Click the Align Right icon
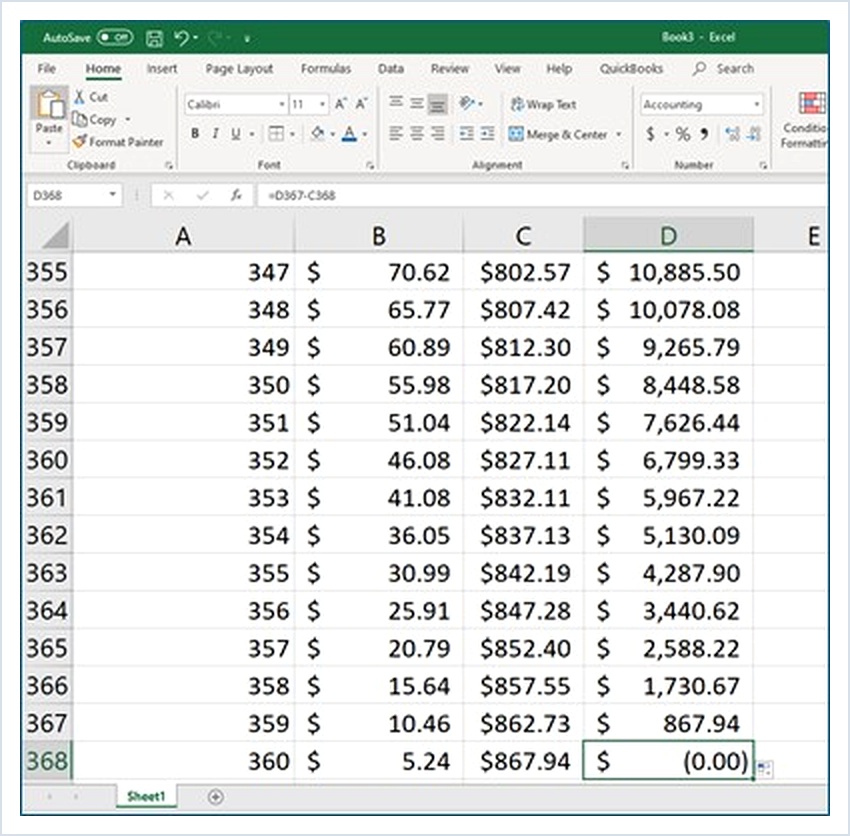This screenshot has height=836, width=850. (437, 133)
